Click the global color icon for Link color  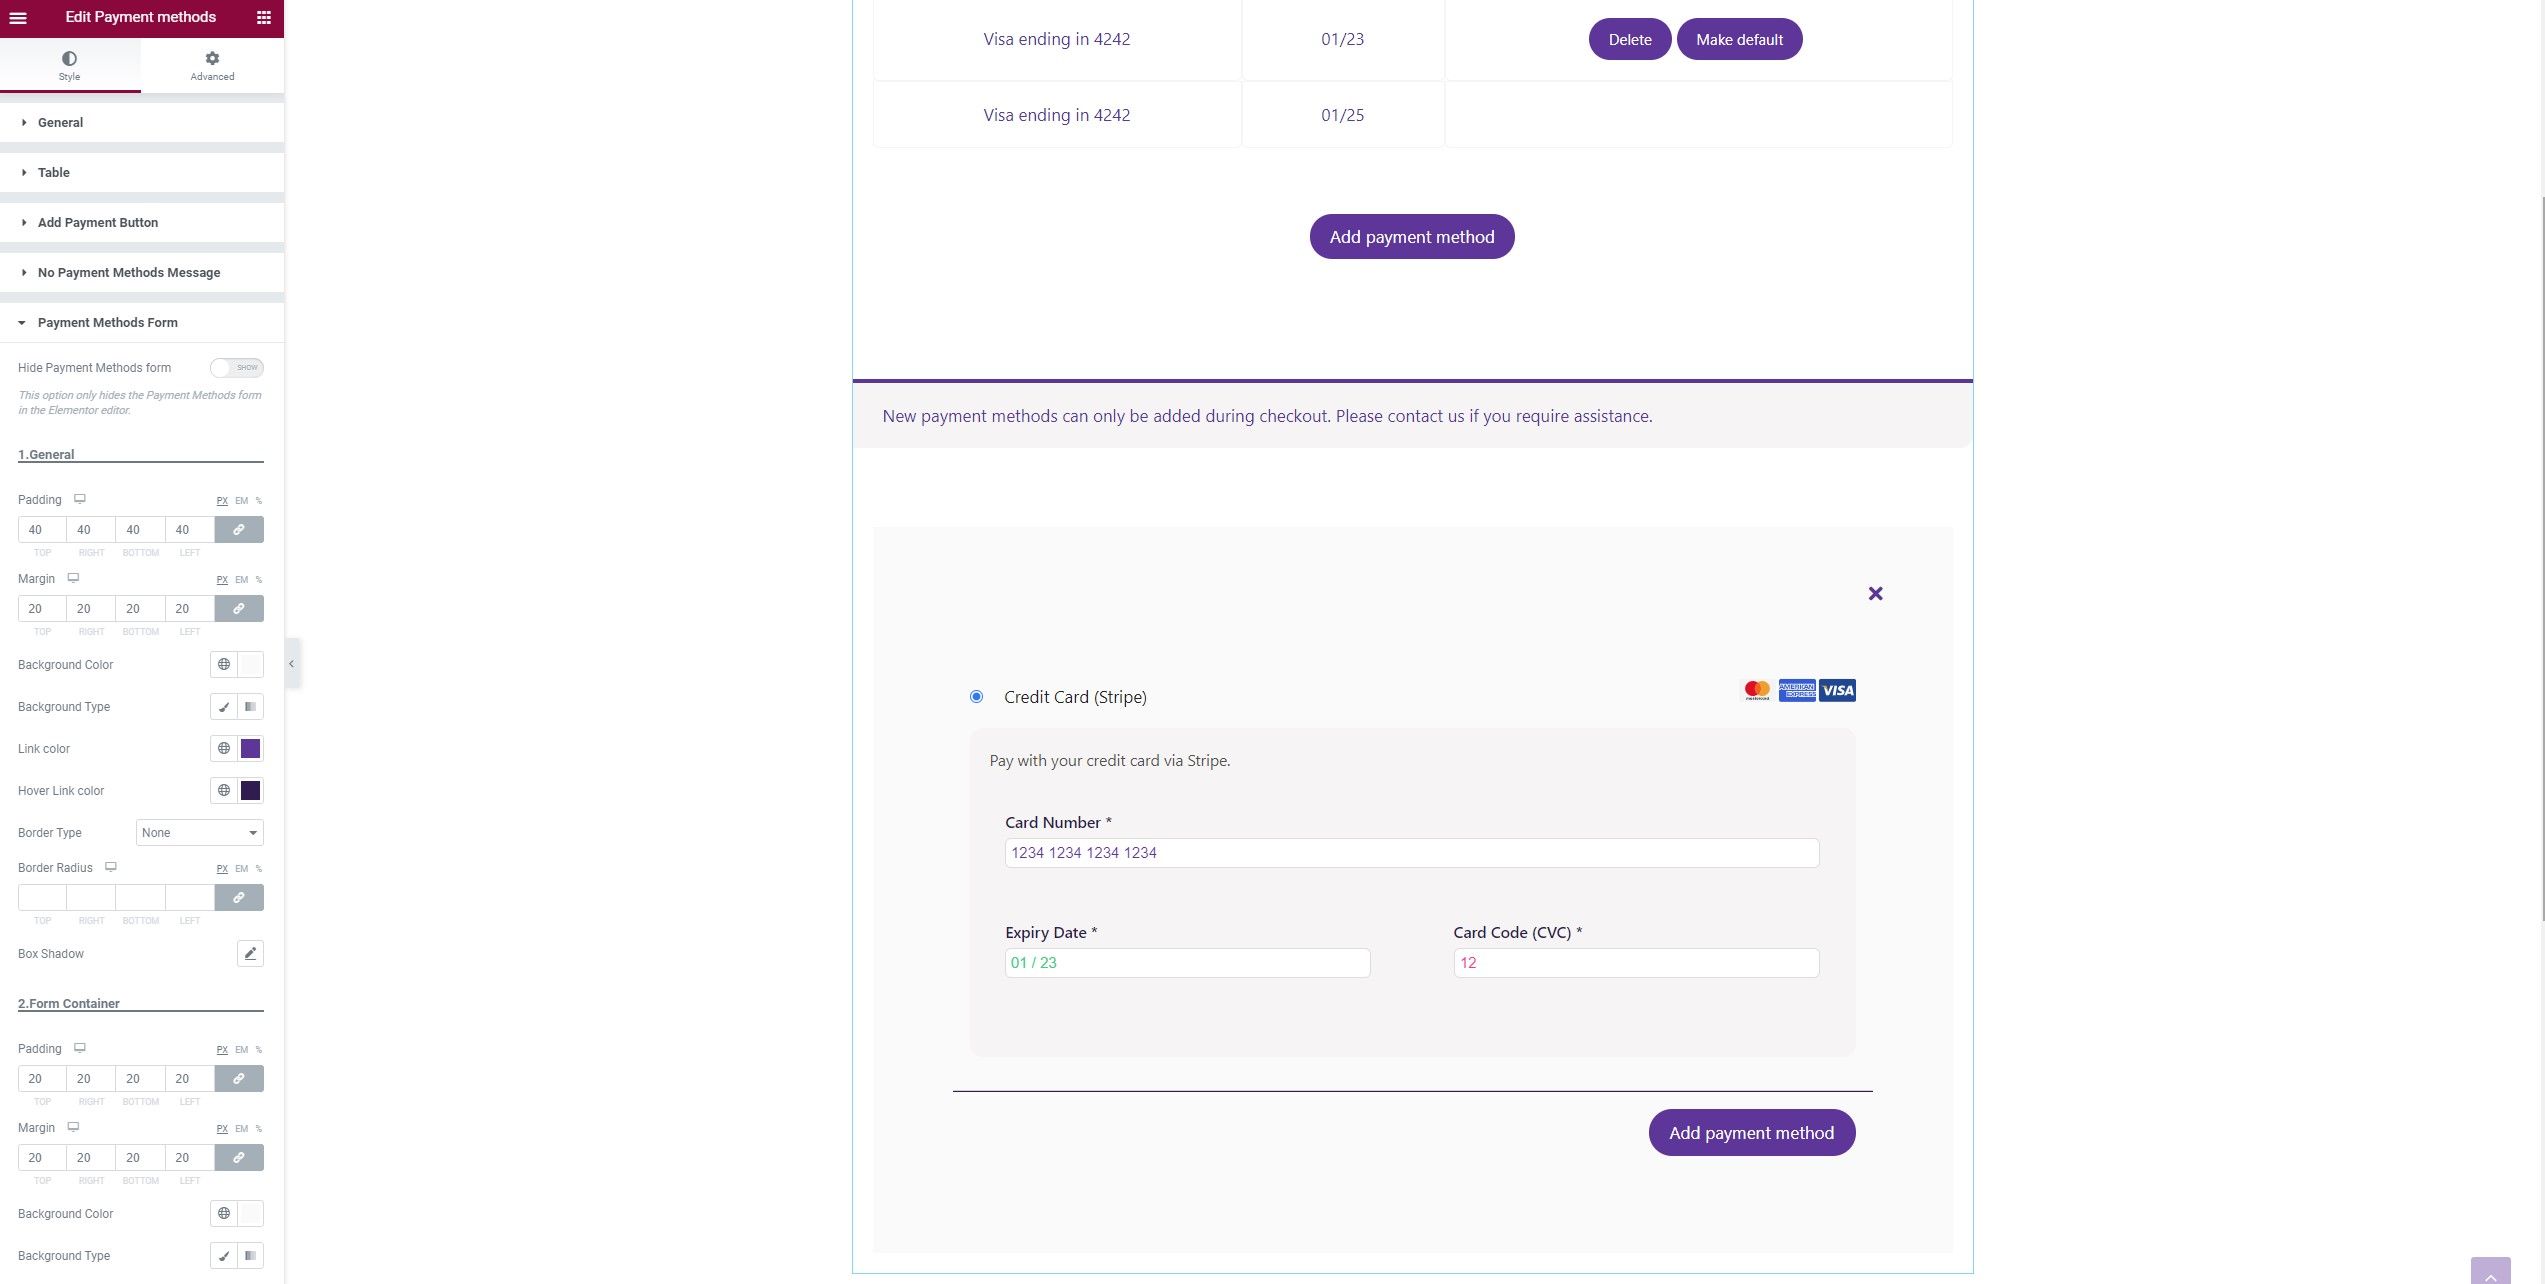(x=224, y=748)
